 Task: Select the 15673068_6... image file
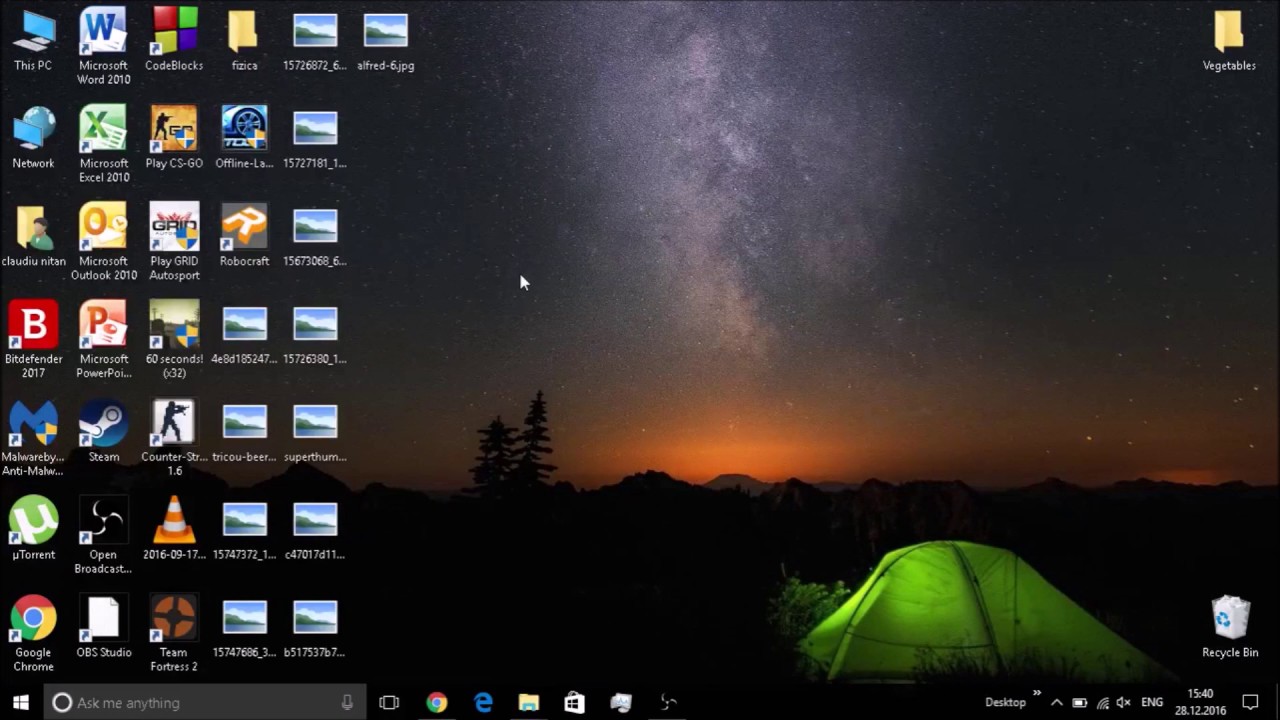point(315,236)
